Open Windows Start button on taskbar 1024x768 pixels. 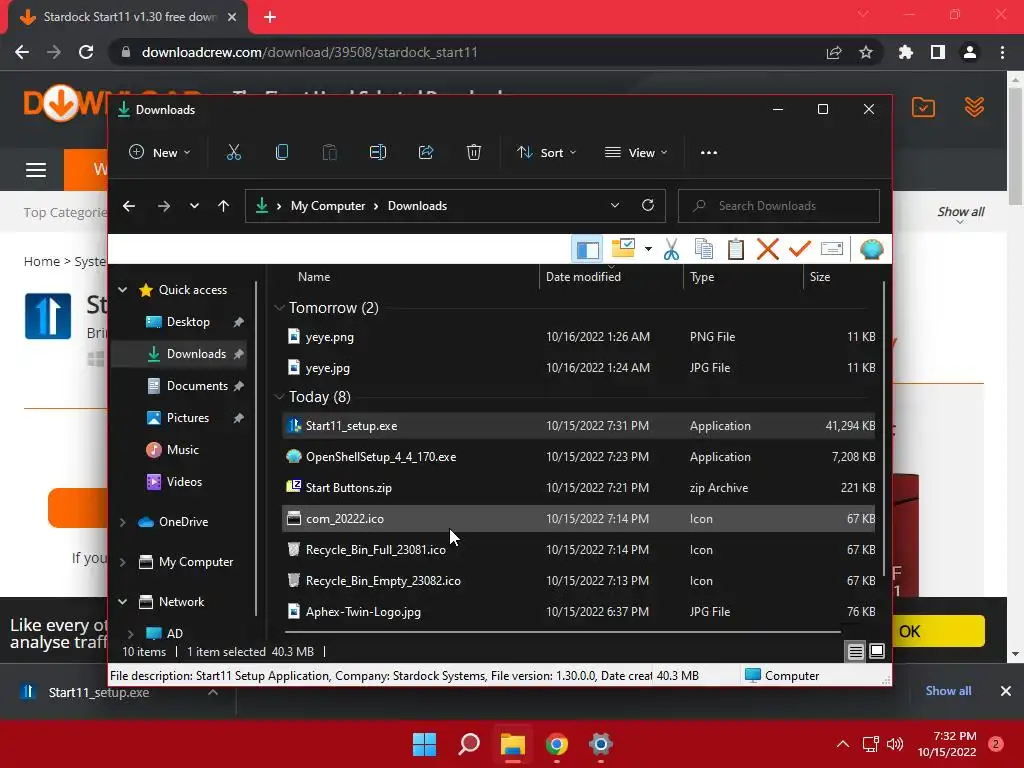tap(424, 744)
